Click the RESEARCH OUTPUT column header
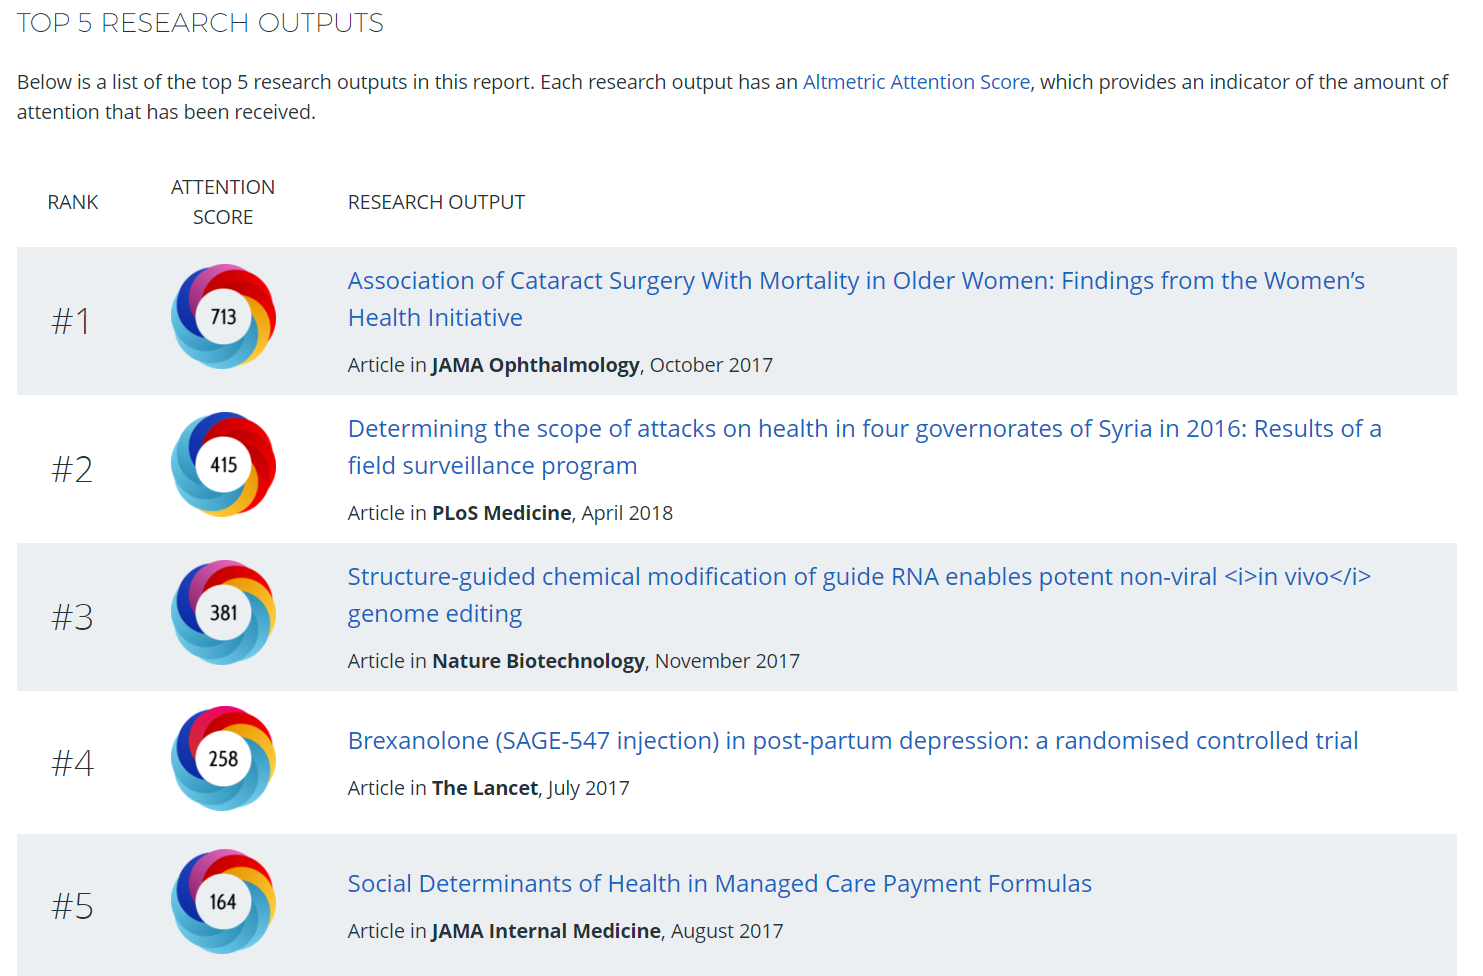Viewport: 1483px width, 976px height. (436, 202)
